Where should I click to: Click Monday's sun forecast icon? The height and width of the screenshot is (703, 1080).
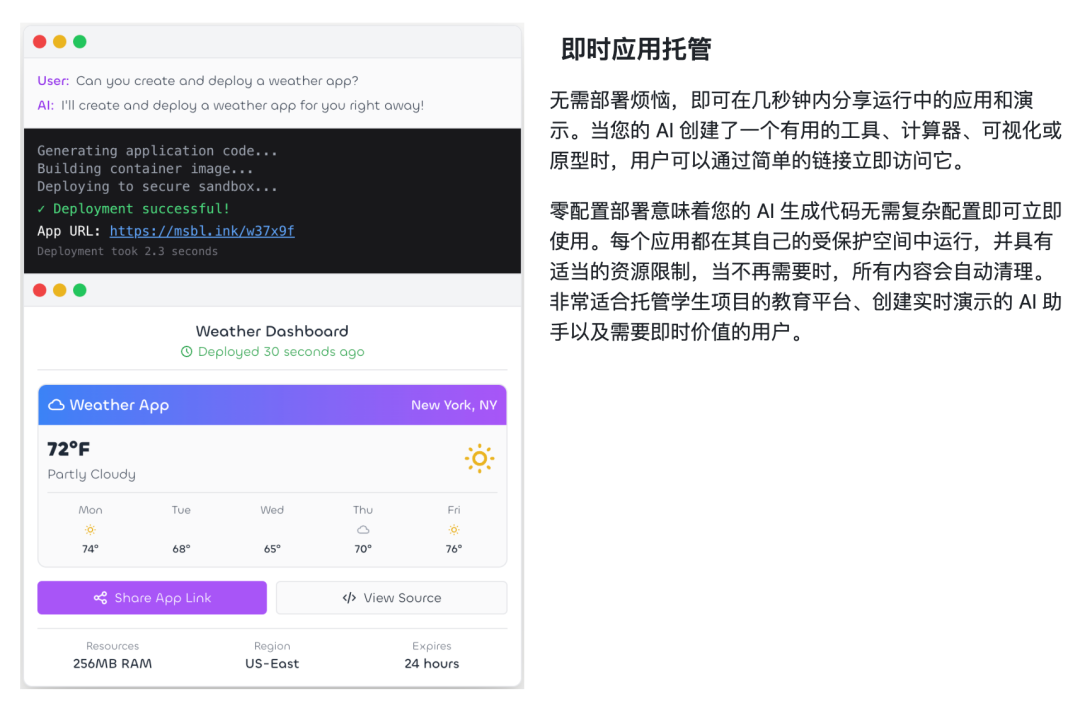point(90,529)
